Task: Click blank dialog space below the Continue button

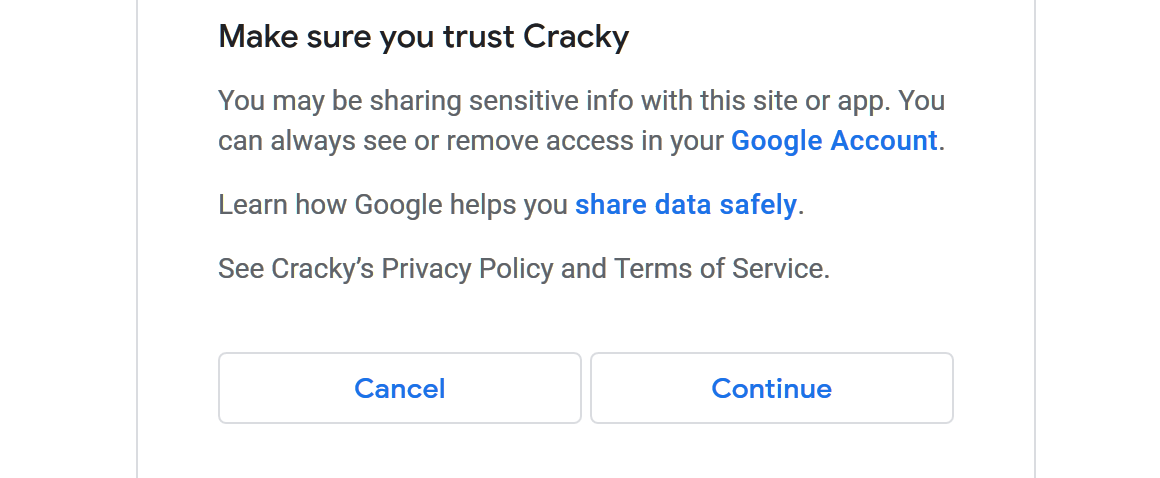Action: 771,450
